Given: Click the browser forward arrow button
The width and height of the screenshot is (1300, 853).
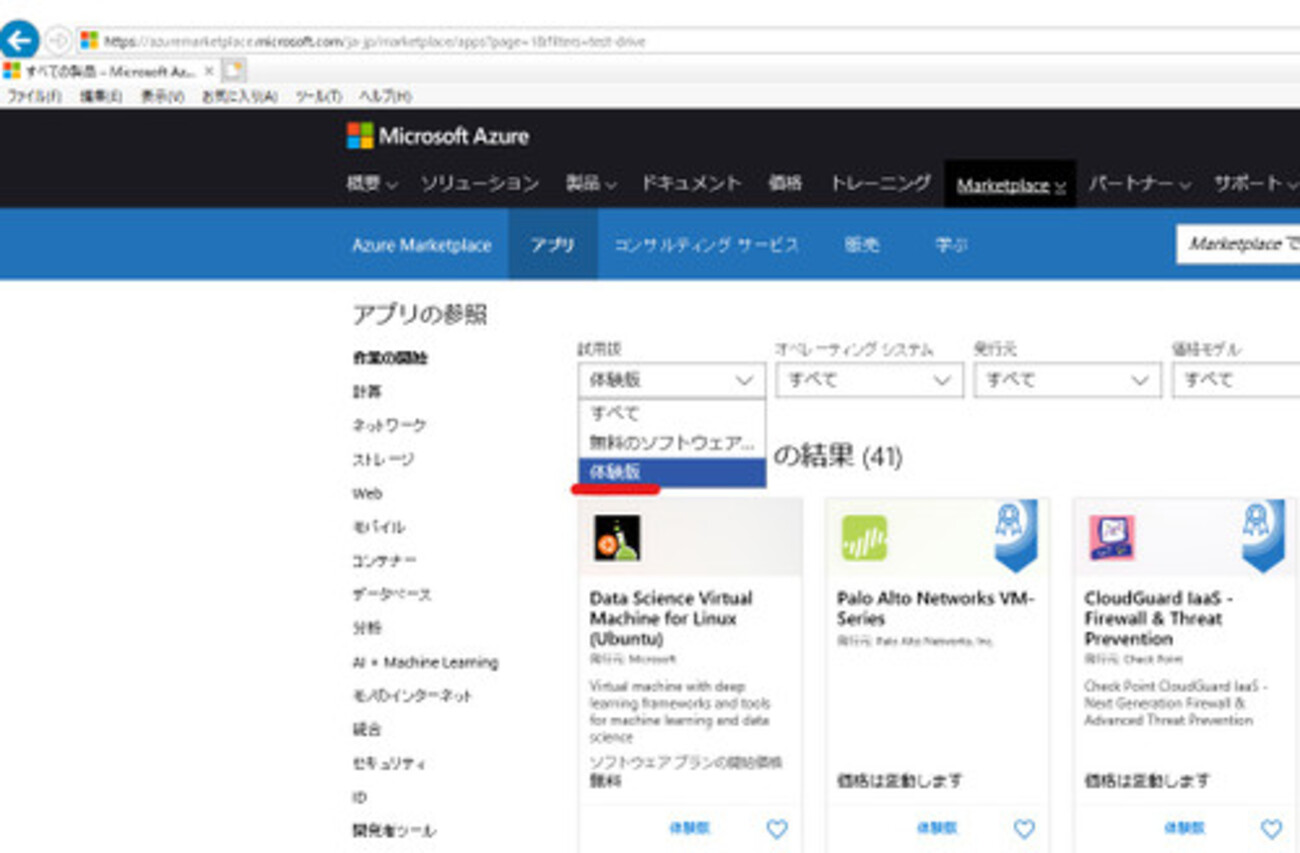Looking at the screenshot, I should click(58, 41).
